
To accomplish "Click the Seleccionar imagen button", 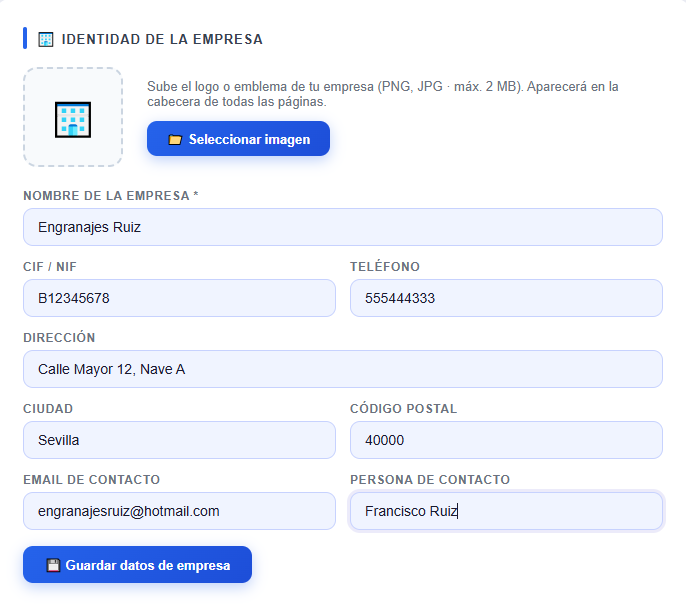I will coord(238,139).
